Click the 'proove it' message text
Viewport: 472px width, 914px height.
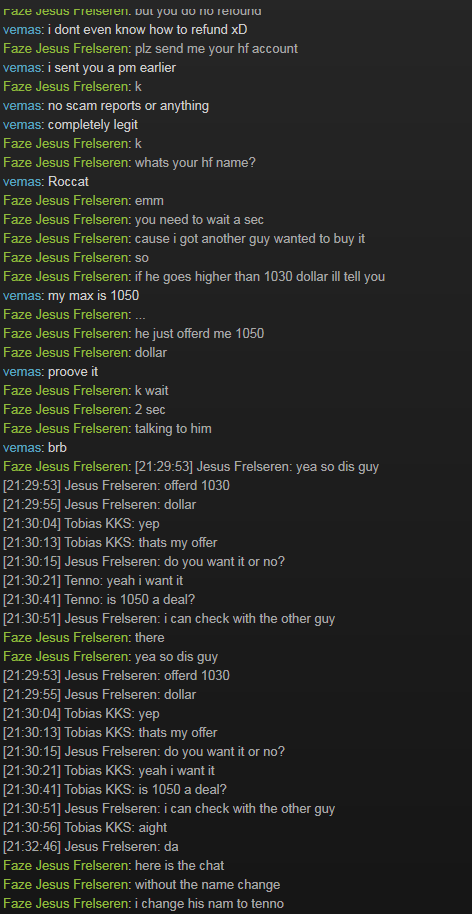[x=73, y=371]
